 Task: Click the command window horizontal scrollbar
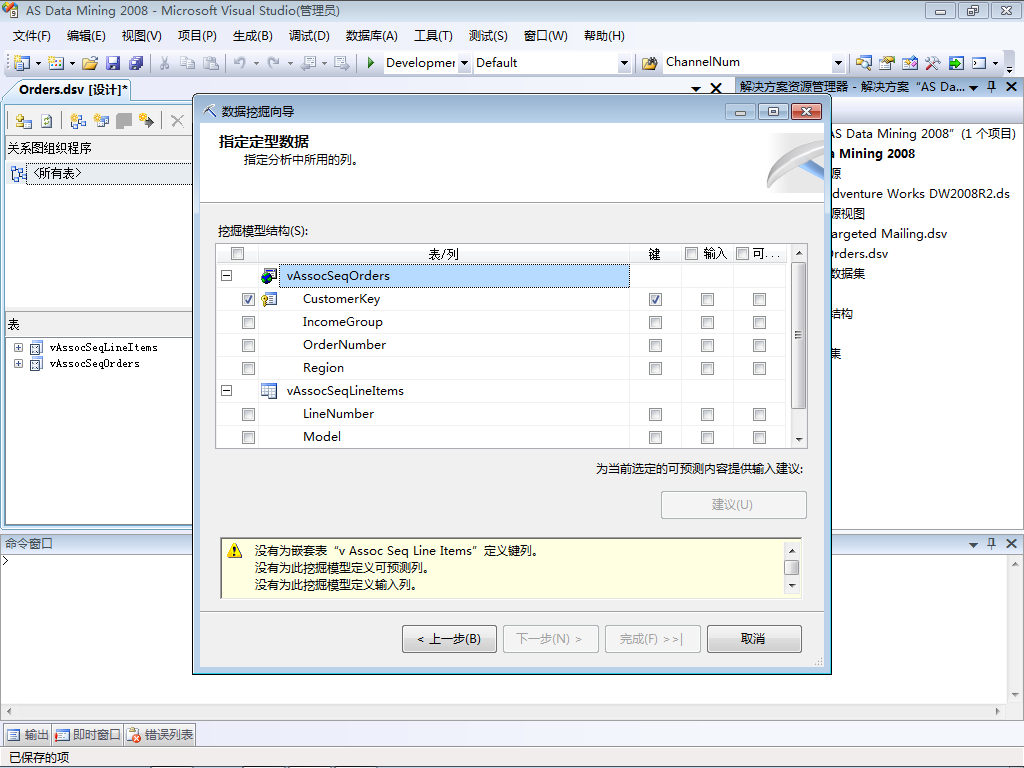(x=503, y=711)
